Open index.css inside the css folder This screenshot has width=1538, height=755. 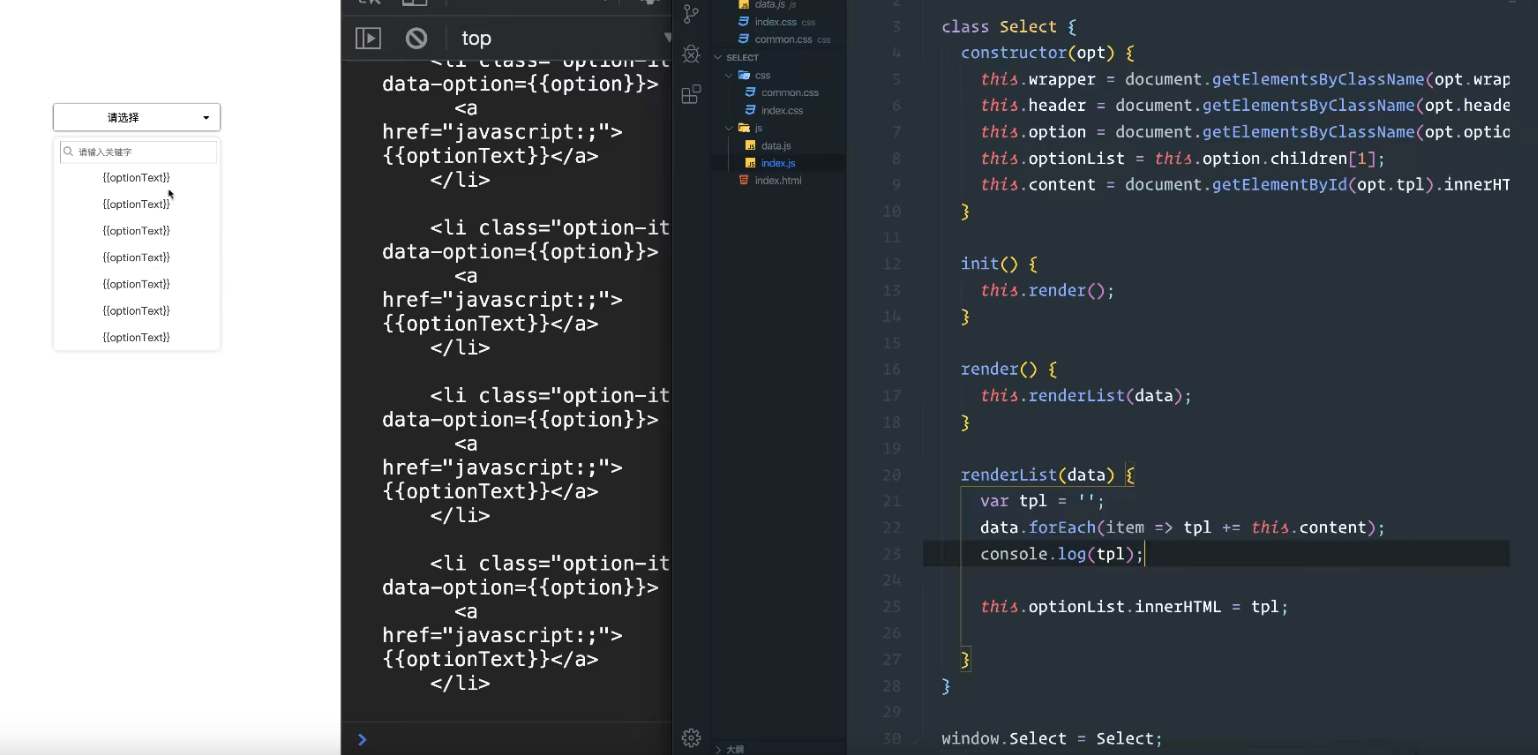[x=782, y=110]
